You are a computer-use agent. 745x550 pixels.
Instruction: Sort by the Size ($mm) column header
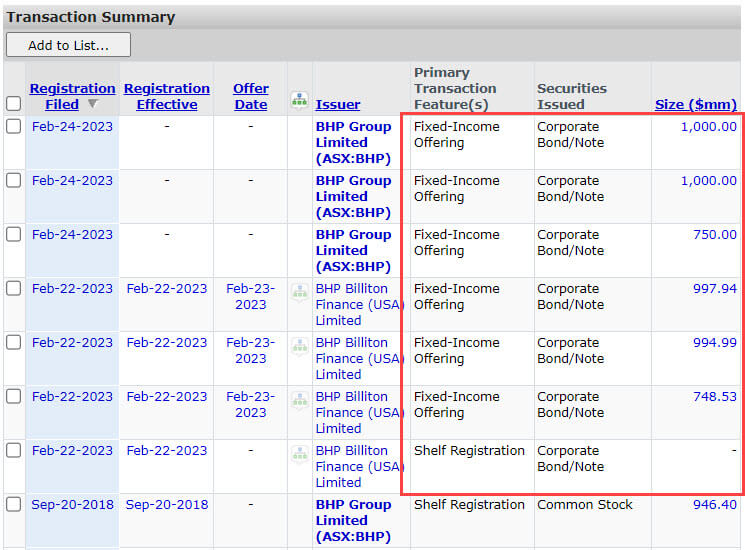(696, 104)
